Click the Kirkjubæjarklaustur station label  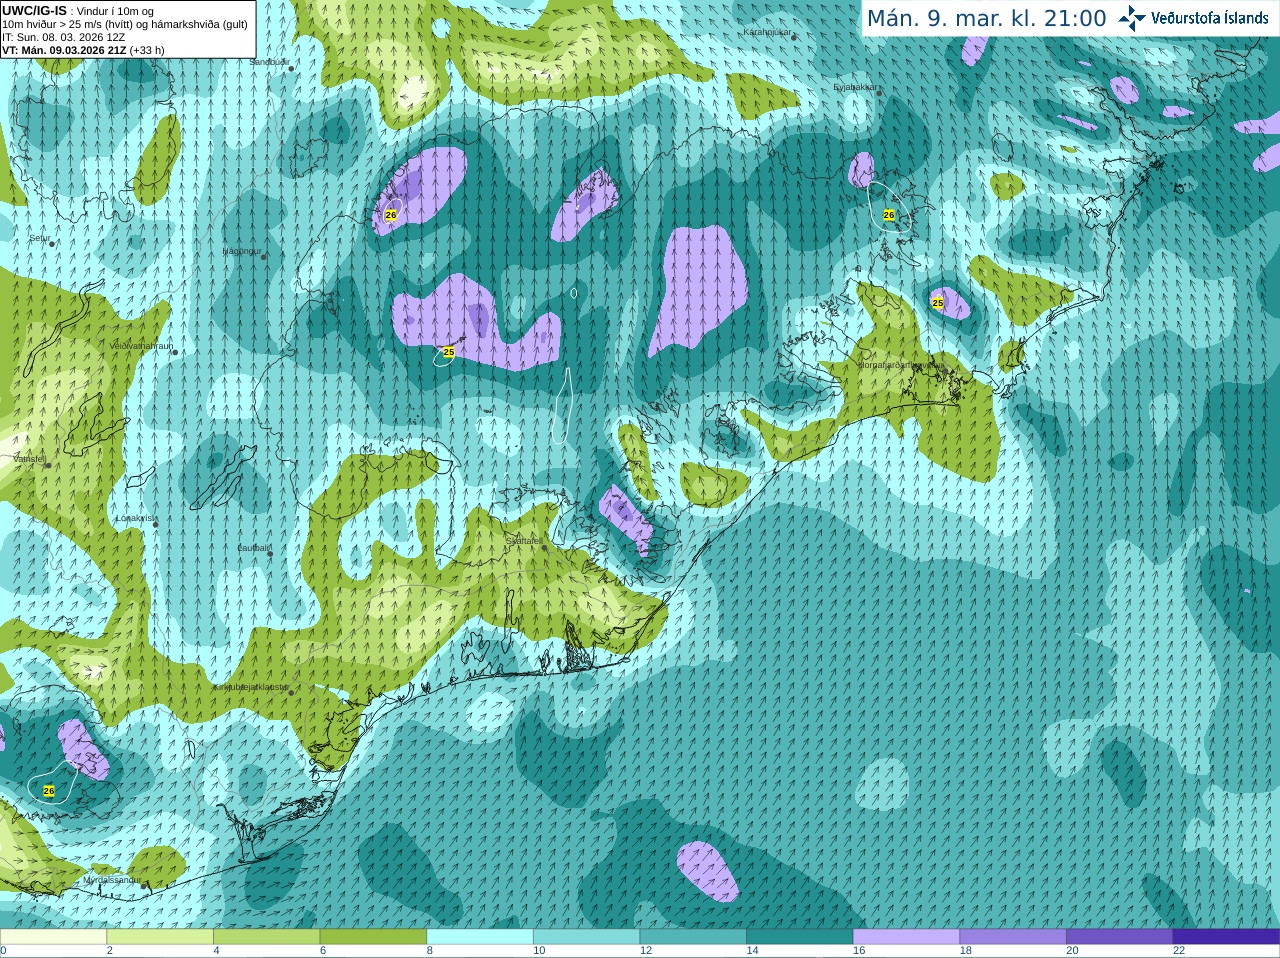(x=251, y=687)
